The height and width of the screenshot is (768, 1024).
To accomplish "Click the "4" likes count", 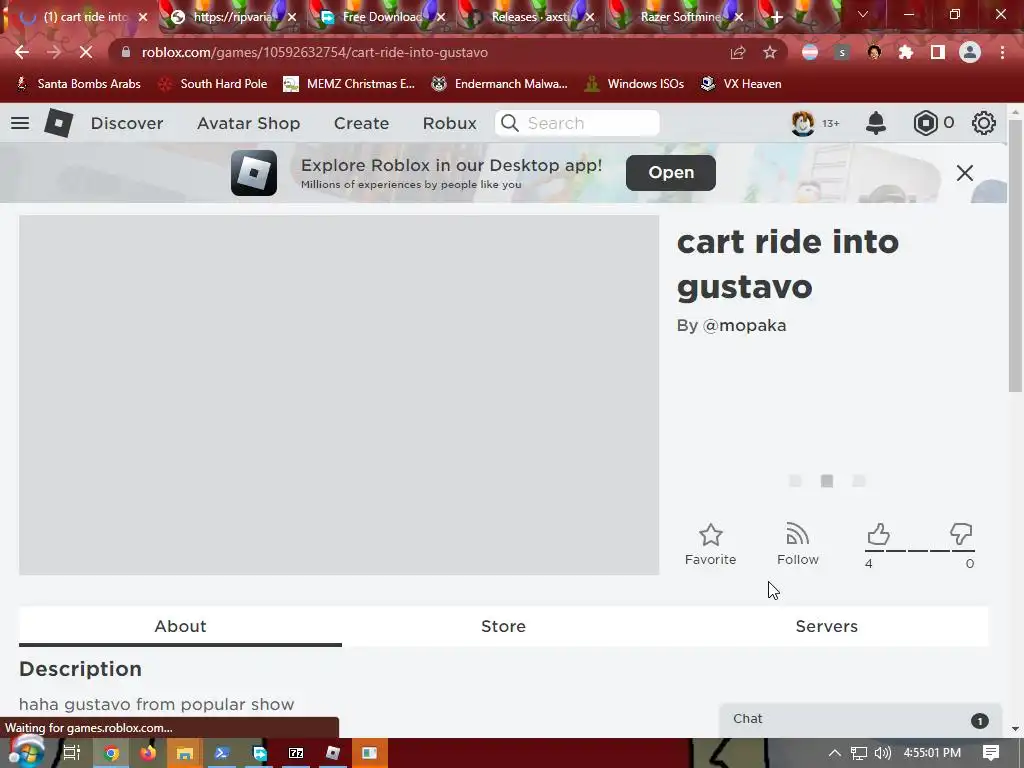I will (869, 564).
